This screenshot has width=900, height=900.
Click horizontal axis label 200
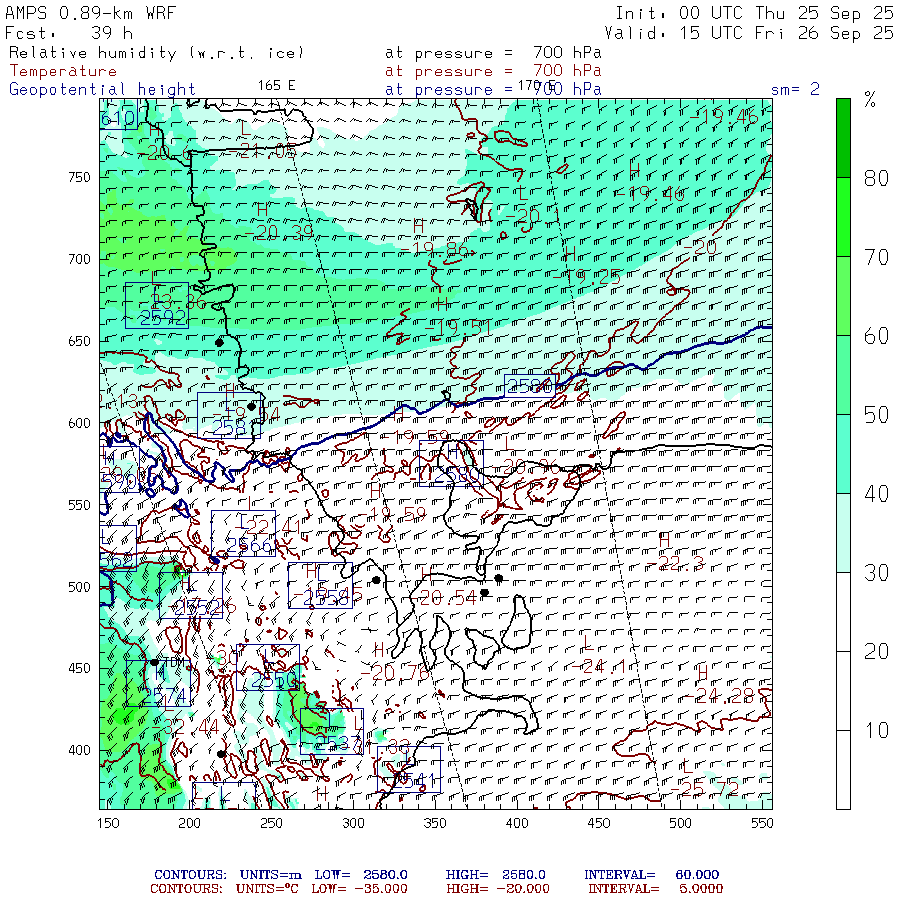click(x=189, y=823)
